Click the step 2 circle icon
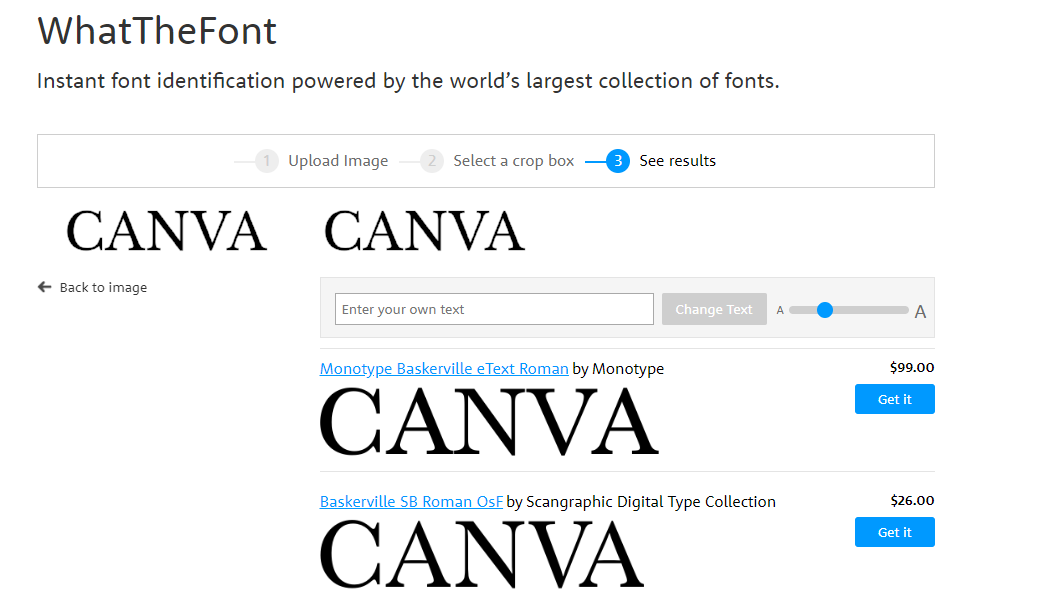 coord(432,161)
